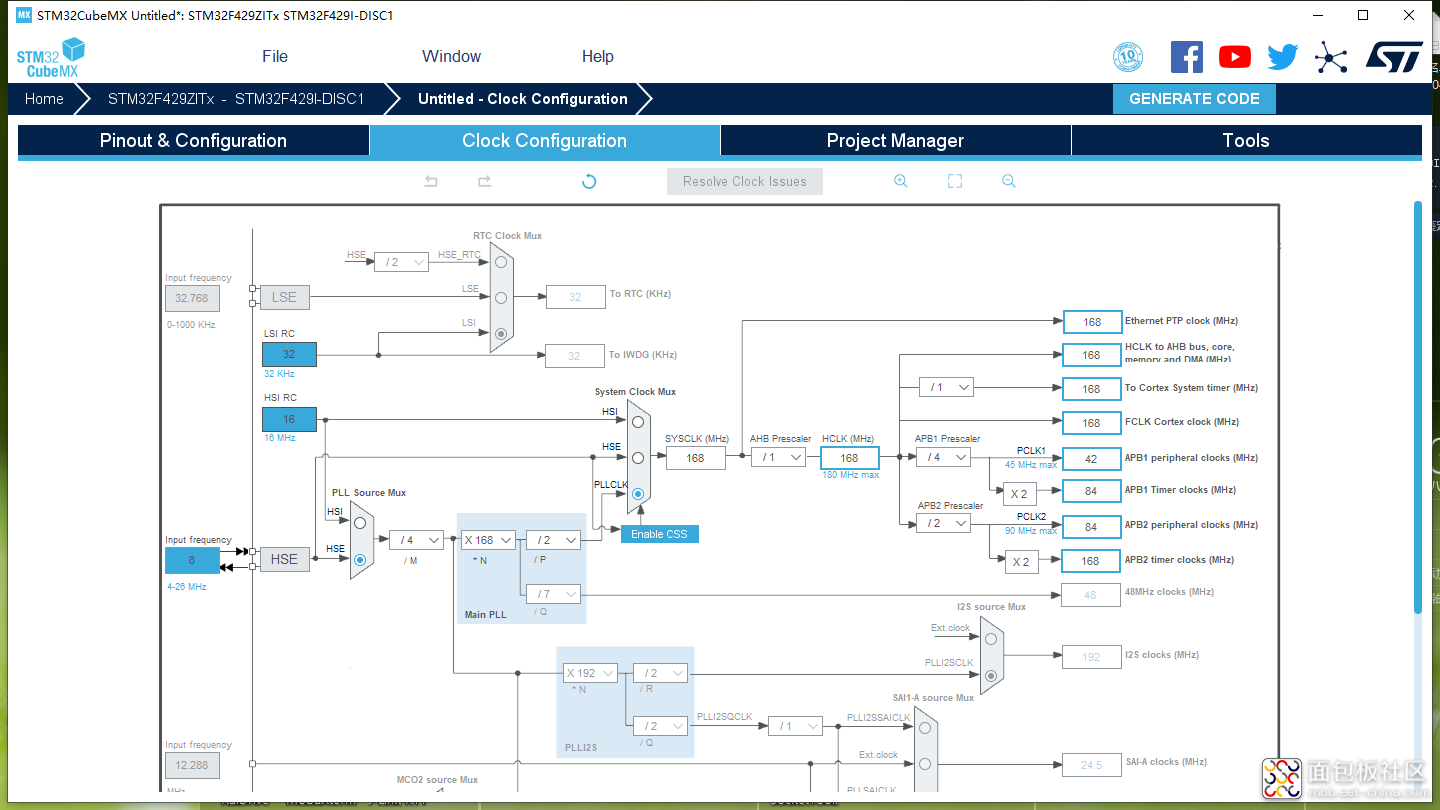This screenshot has height=810, width=1440.
Task: Switch to Tools tab
Action: click(1246, 141)
